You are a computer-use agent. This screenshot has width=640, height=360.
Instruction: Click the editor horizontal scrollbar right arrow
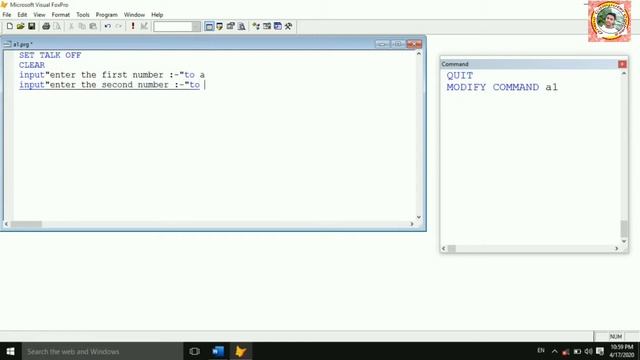[x=412, y=224]
